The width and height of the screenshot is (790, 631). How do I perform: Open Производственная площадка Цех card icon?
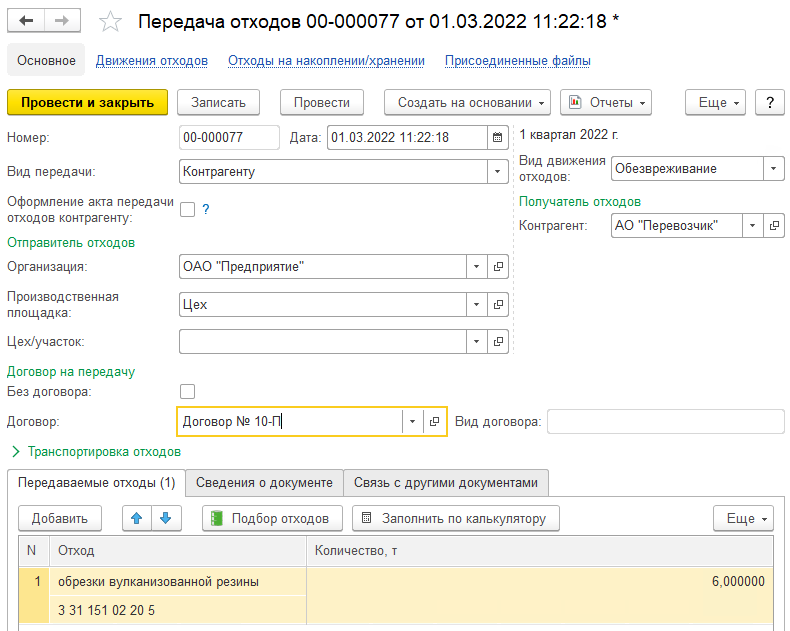498,304
